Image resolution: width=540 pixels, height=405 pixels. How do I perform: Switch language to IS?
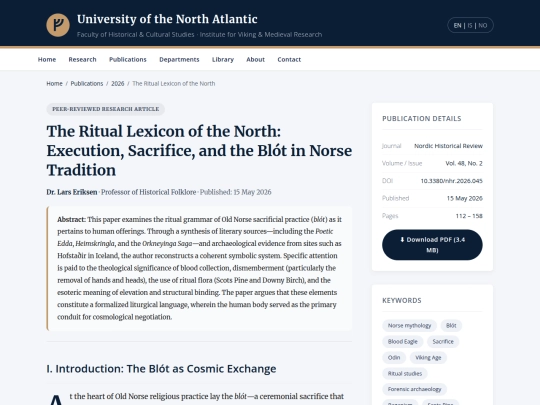(x=470, y=25)
